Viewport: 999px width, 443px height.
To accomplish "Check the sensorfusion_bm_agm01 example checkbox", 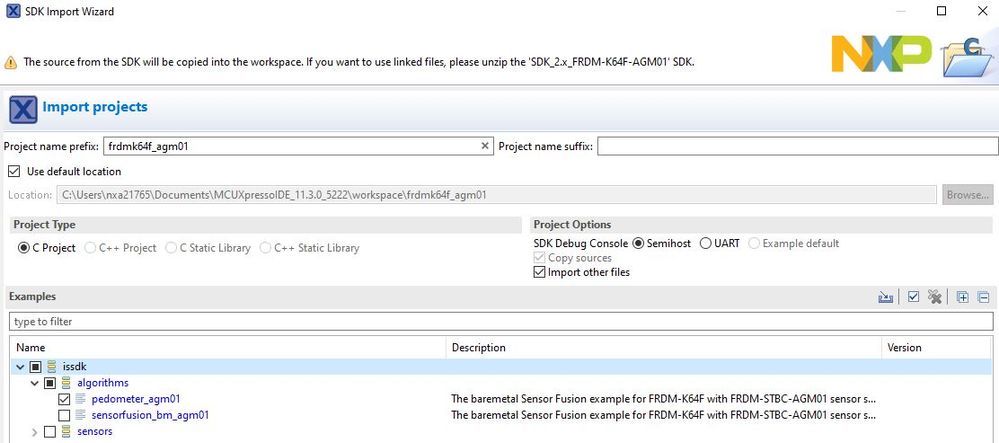I will pos(64,415).
